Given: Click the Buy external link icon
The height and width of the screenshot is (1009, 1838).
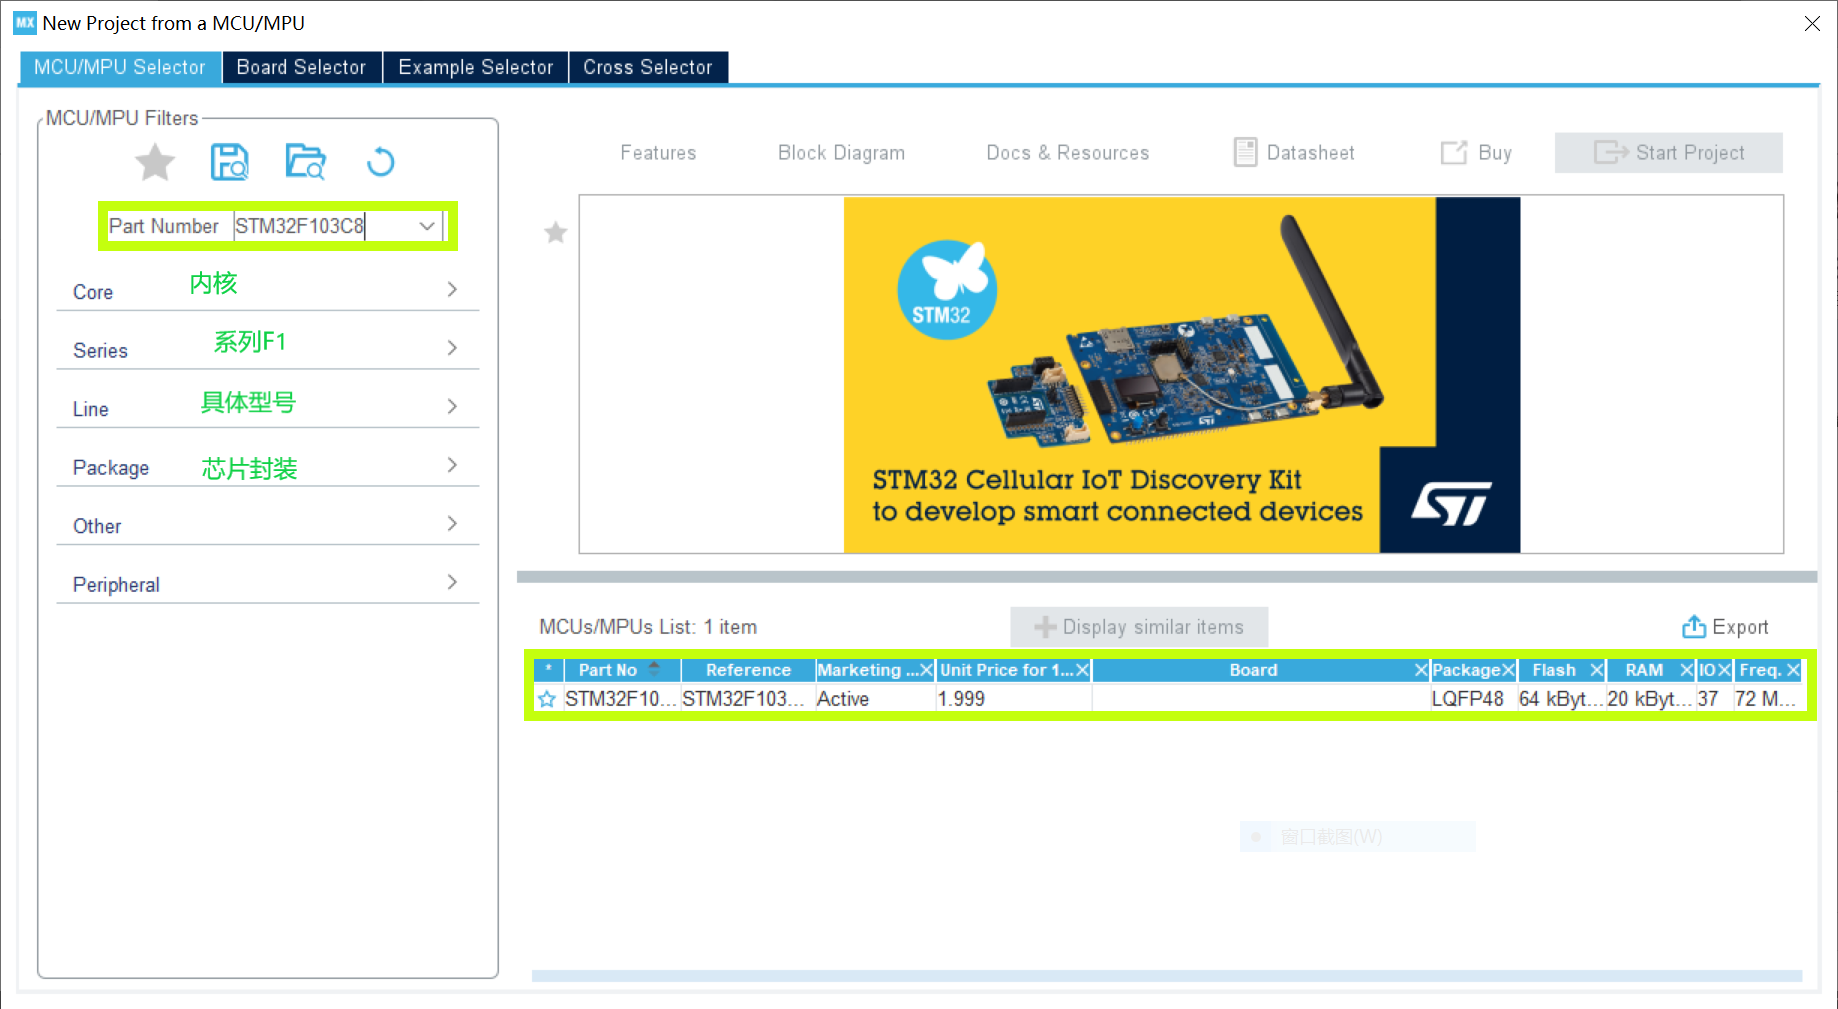Looking at the screenshot, I should pyautogui.click(x=1453, y=152).
